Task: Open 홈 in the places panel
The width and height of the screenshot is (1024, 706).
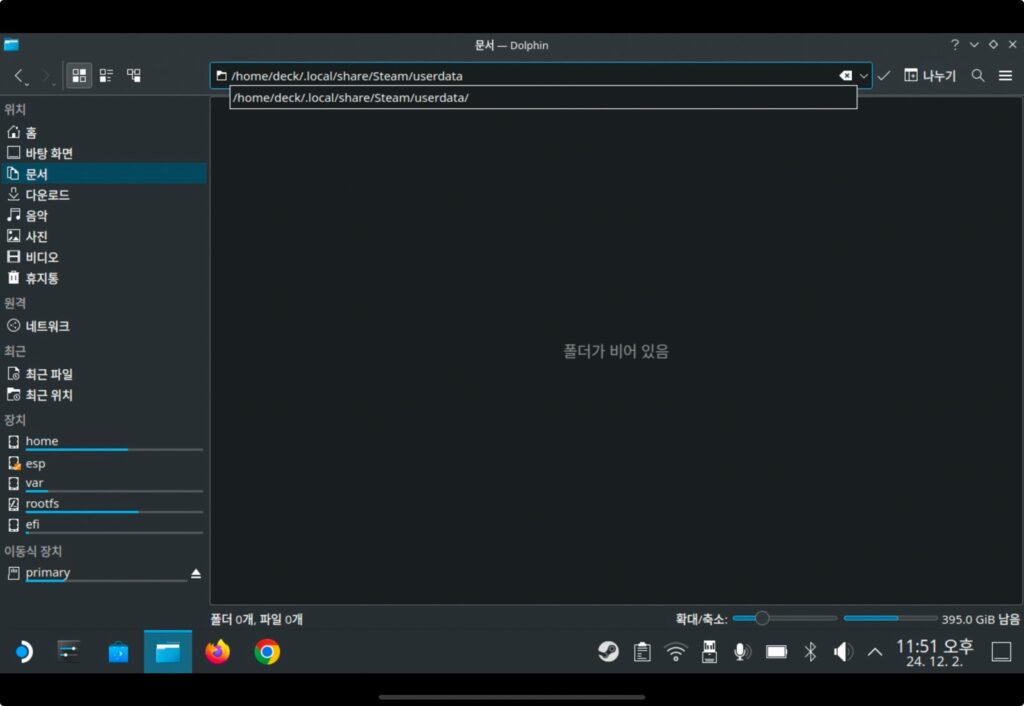Action: [104, 133]
